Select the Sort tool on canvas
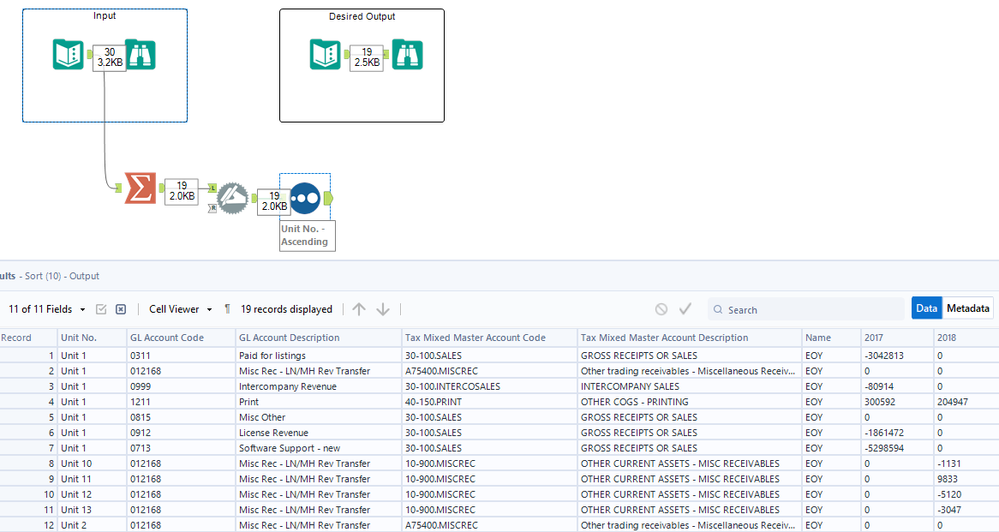Image resolution: width=999 pixels, height=532 pixels. tap(305, 198)
